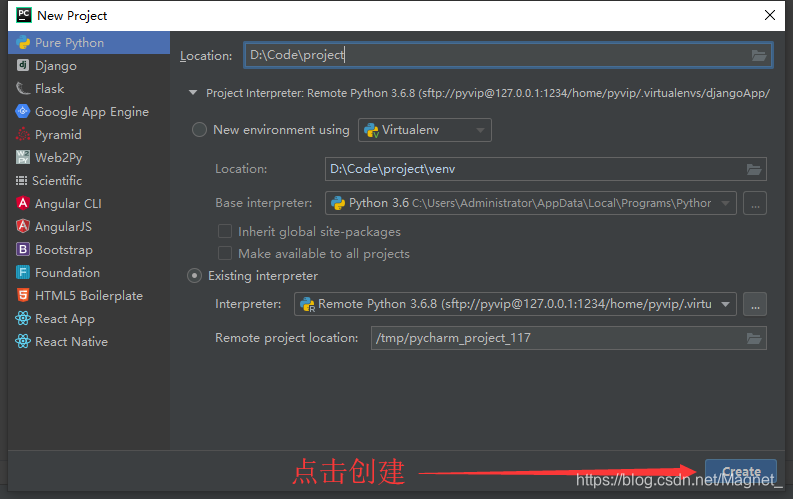Enable Inherit global site-packages checkbox
This screenshot has height=499, width=793.
(225, 231)
